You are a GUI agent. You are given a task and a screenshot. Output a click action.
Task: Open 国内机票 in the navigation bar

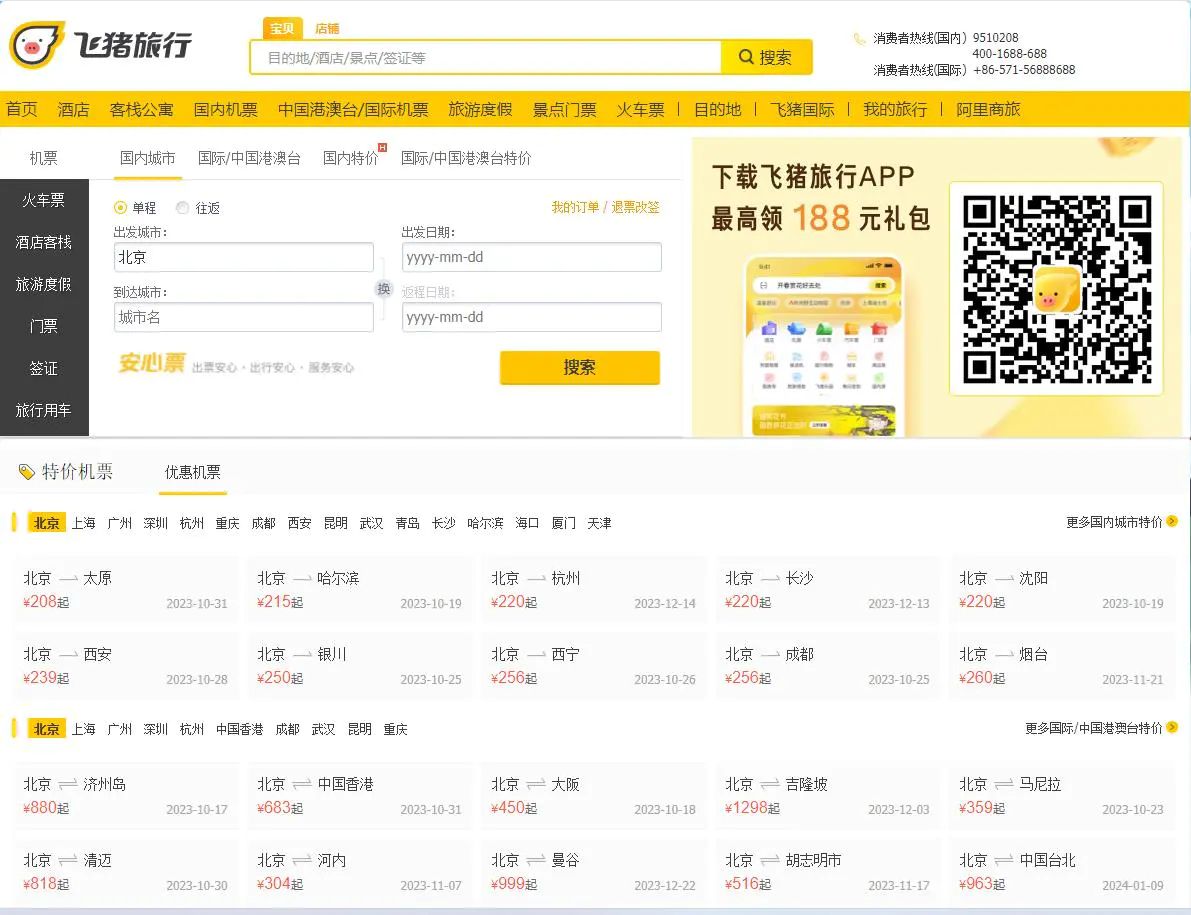[x=226, y=109]
